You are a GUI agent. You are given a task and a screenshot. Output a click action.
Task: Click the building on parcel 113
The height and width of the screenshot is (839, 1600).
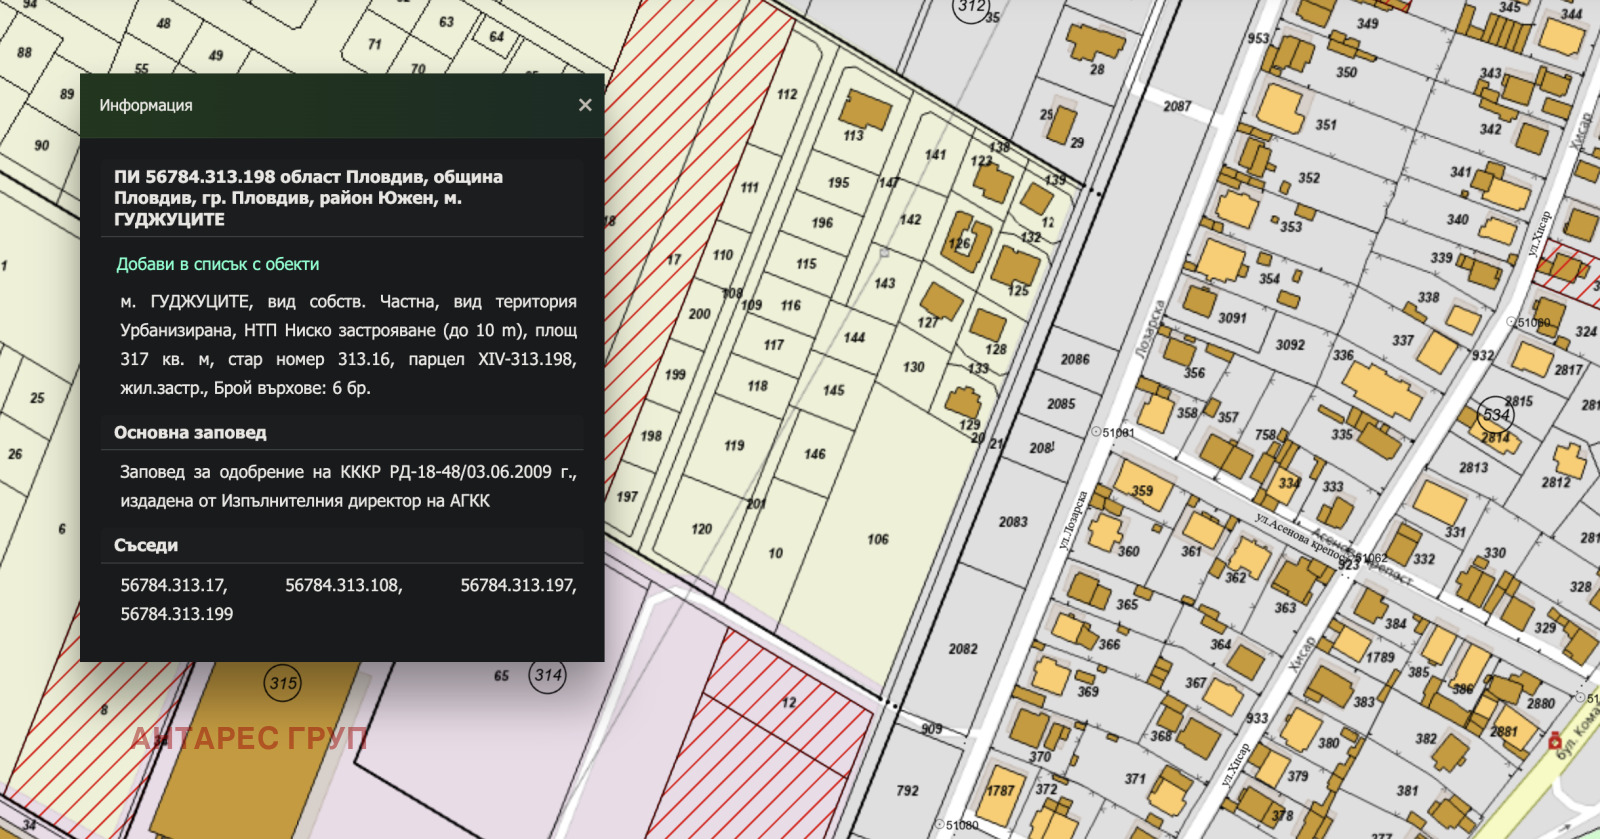point(865,108)
